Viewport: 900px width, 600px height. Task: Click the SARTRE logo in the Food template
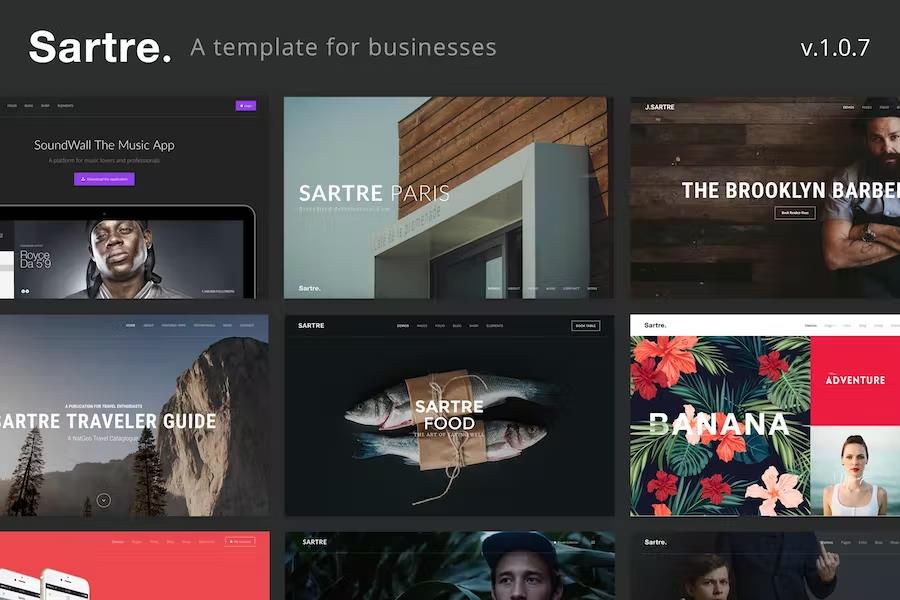tap(312, 326)
